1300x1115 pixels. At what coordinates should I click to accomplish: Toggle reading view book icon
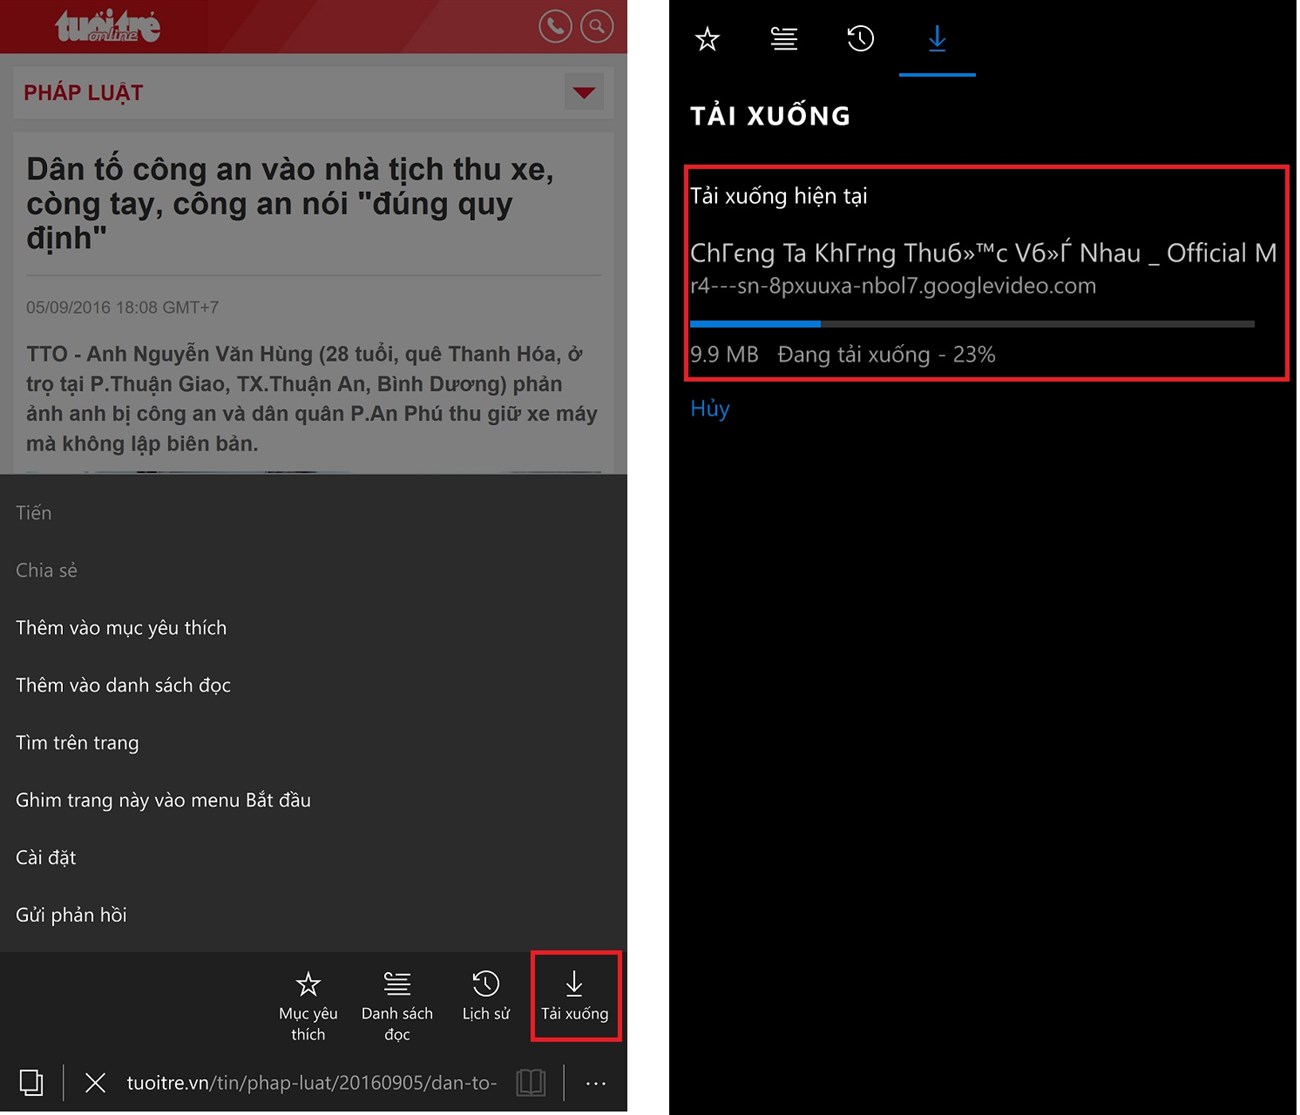point(531,1083)
